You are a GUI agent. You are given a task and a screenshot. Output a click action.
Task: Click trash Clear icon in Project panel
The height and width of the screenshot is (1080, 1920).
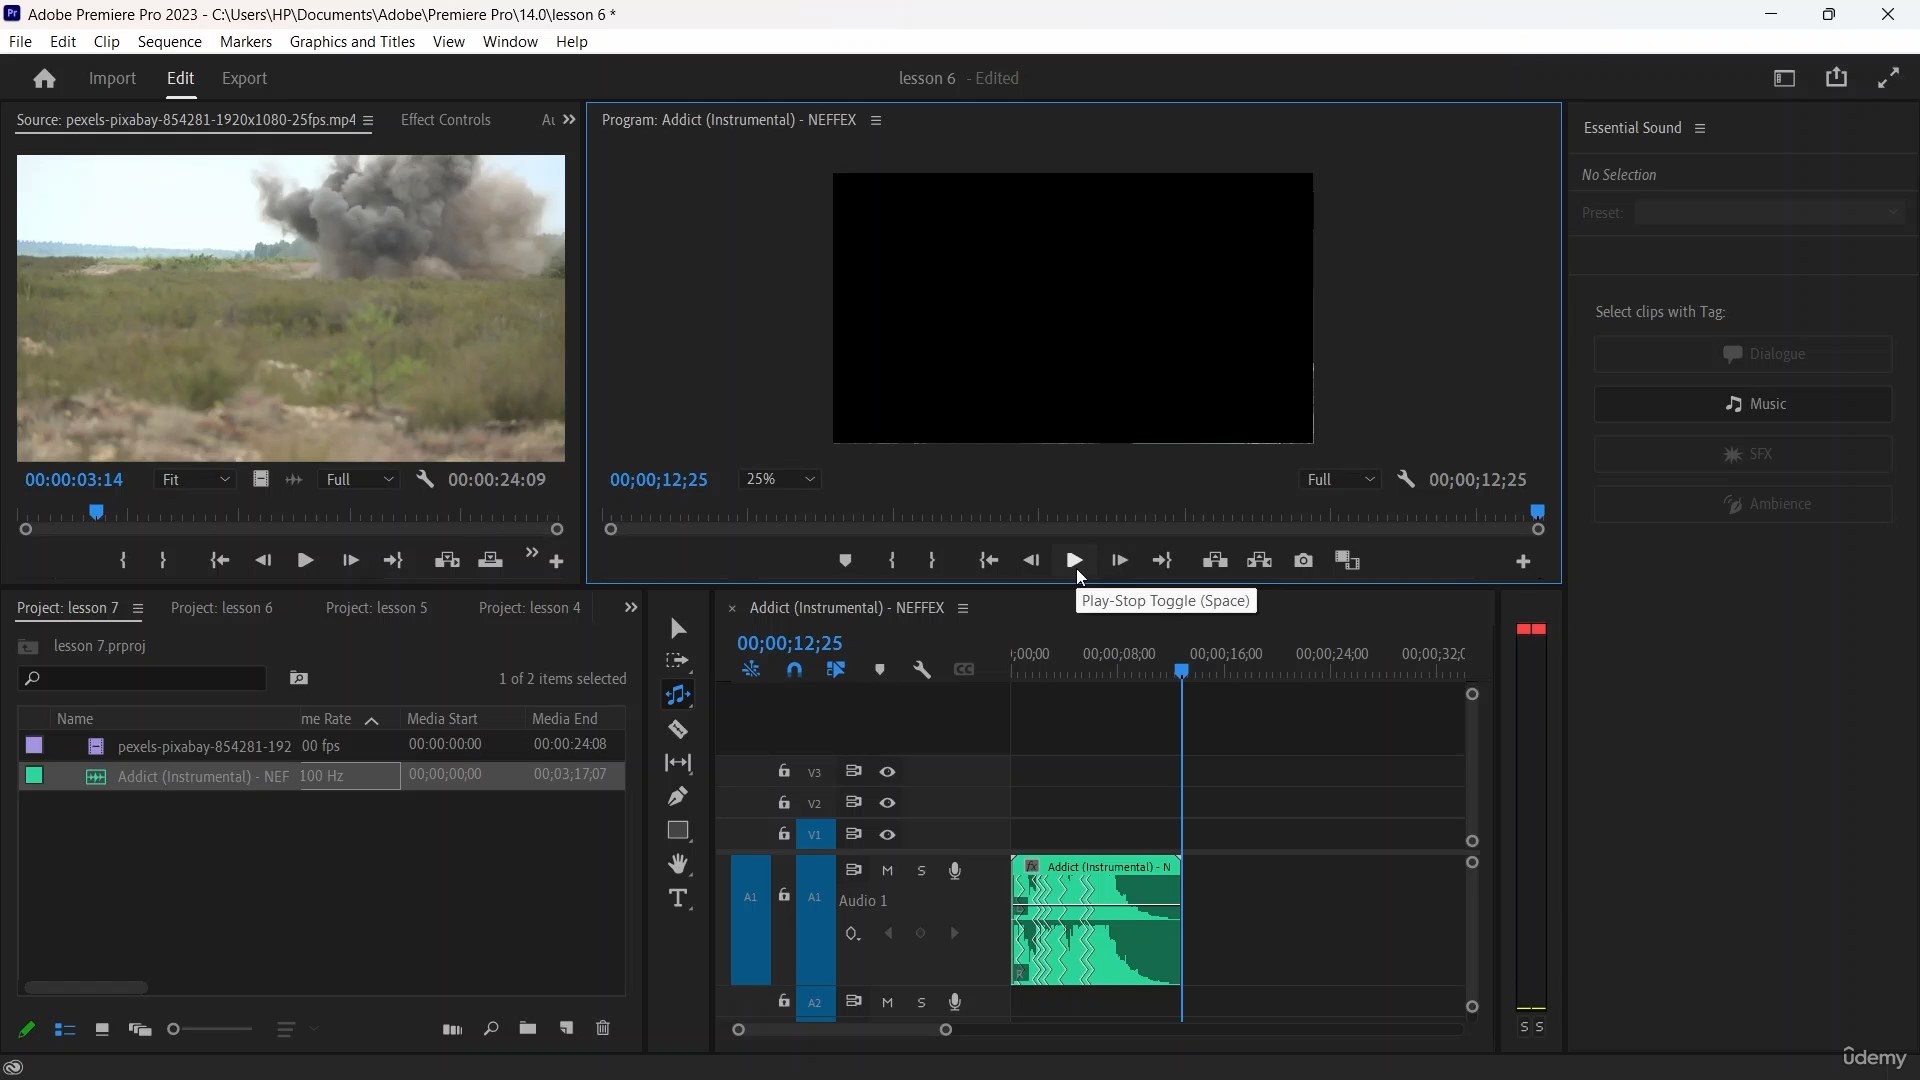point(603,1029)
